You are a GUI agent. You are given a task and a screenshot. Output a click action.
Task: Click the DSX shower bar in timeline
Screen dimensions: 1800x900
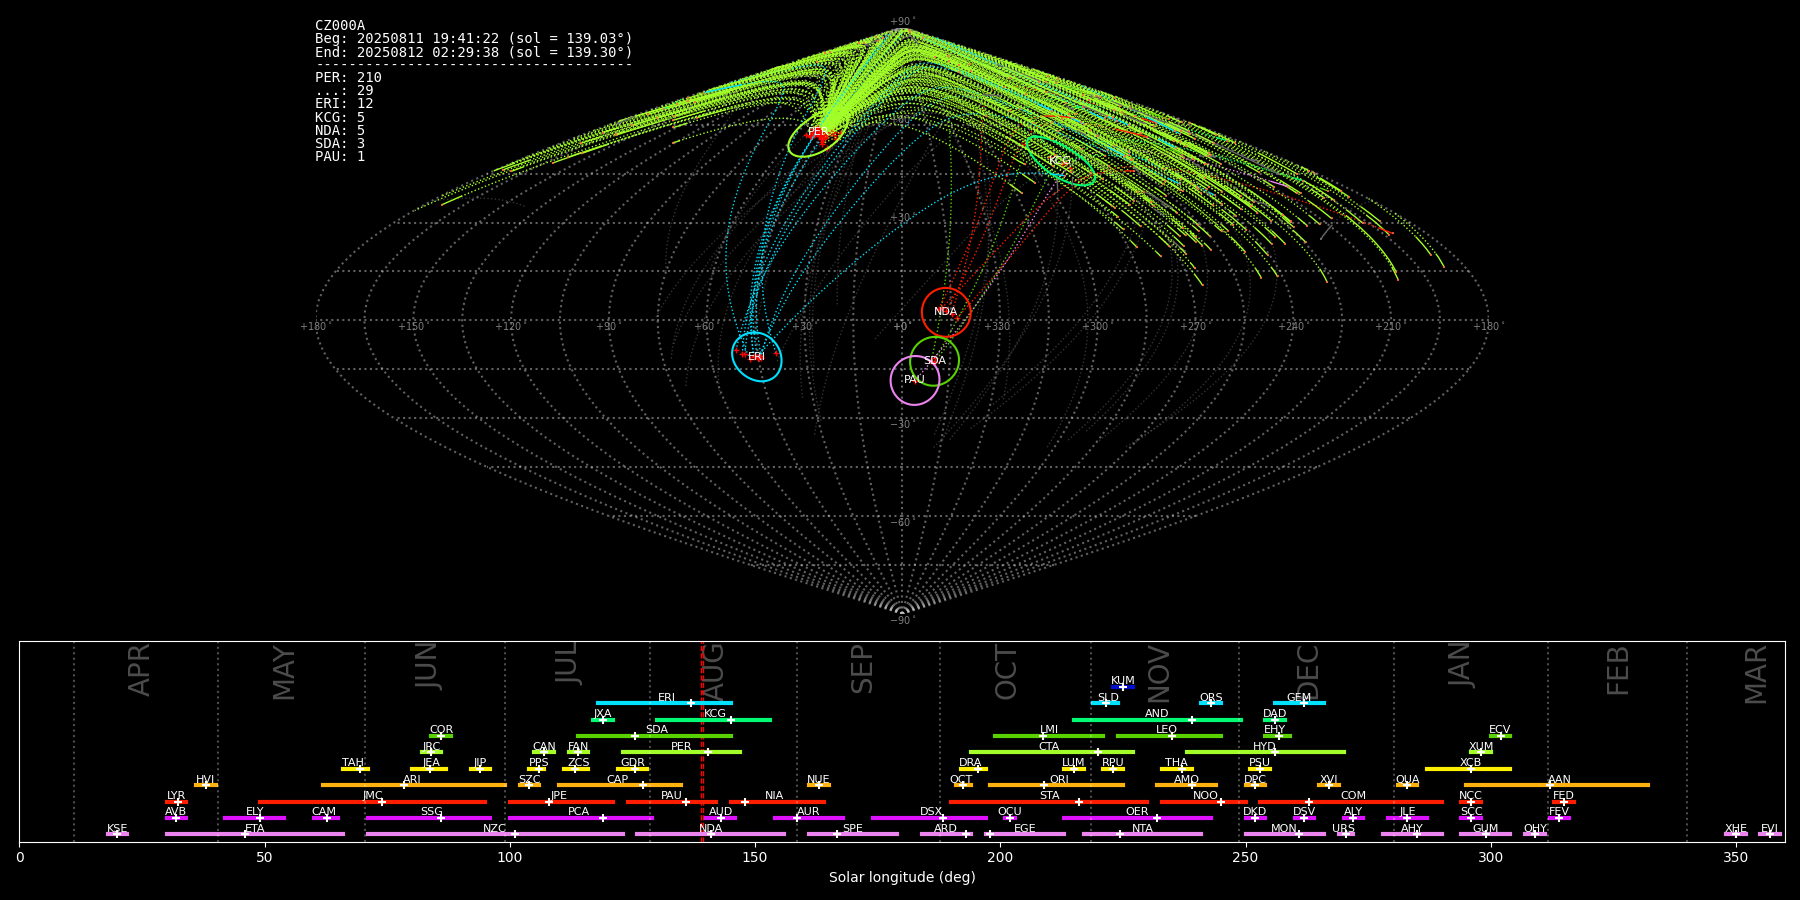929,818
